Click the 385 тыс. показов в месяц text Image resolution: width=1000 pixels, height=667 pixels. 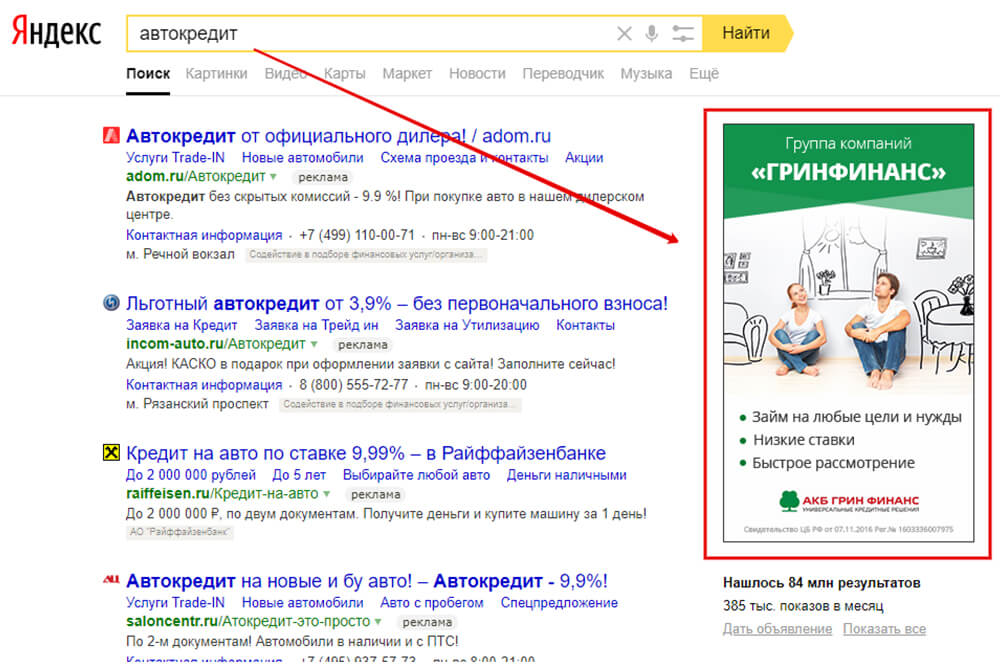pyautogui.click(x=803, y=606)
